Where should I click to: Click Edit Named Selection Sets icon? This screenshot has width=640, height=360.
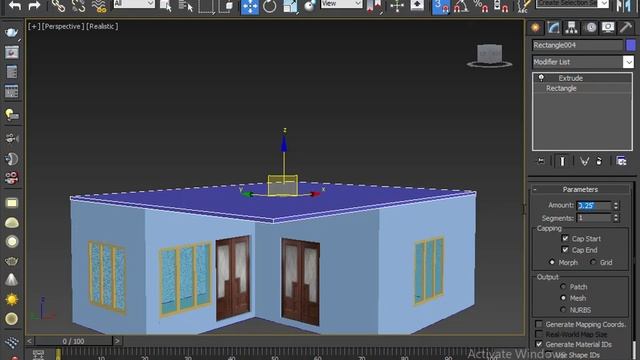(x=523, y=6)
